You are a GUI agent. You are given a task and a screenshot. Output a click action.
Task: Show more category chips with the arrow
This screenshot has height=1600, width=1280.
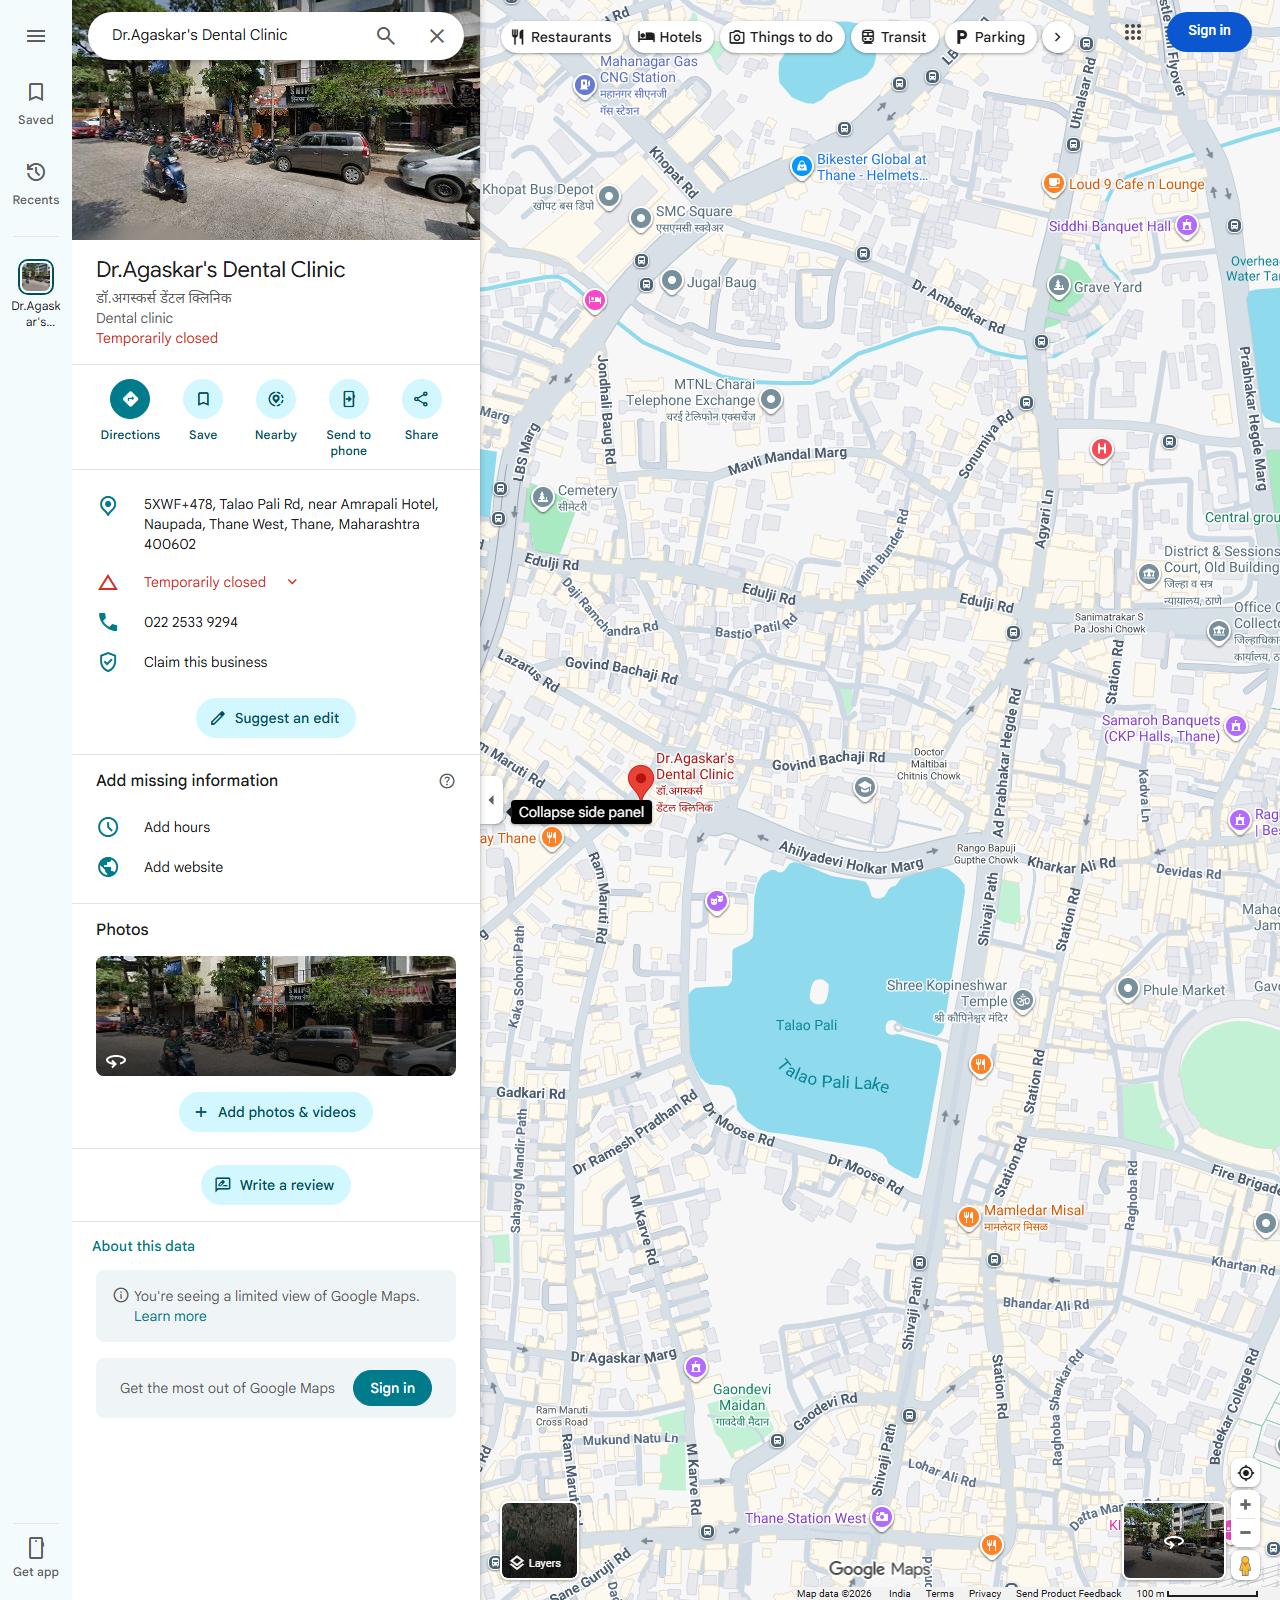pos(1057,37)
